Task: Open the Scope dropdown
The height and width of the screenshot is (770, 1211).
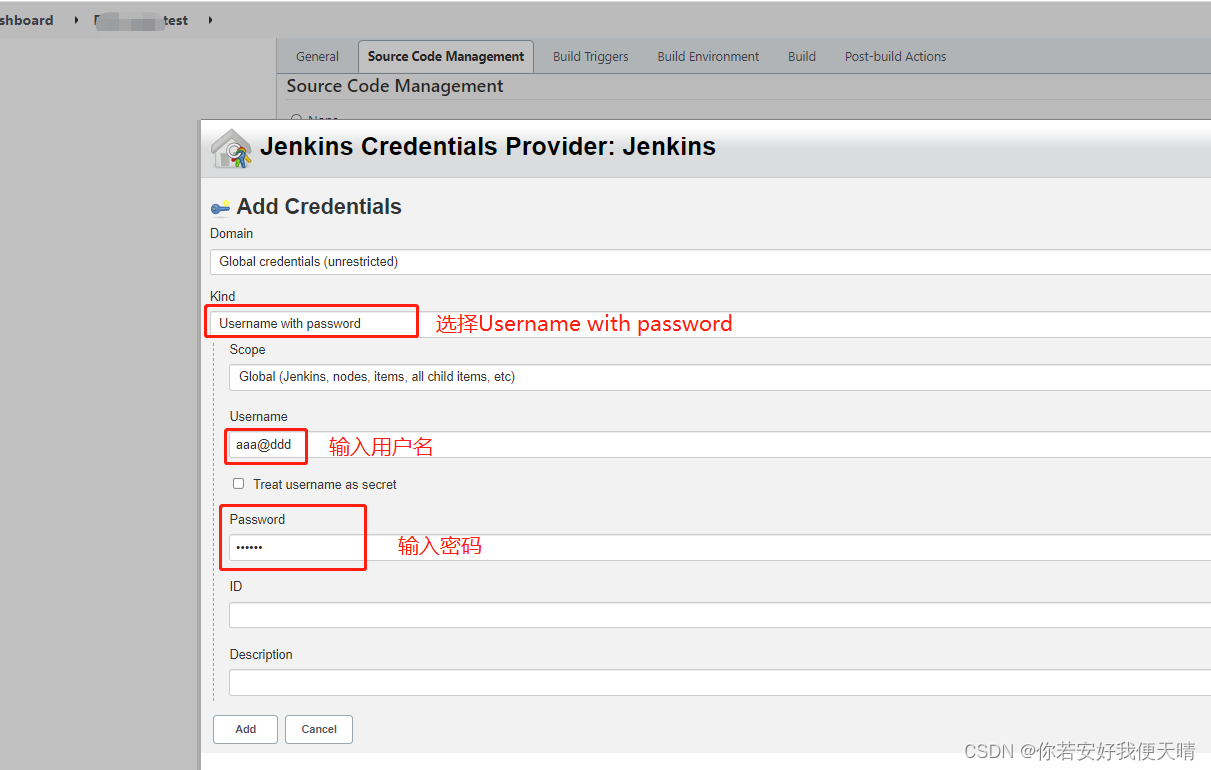Action: 720,377
